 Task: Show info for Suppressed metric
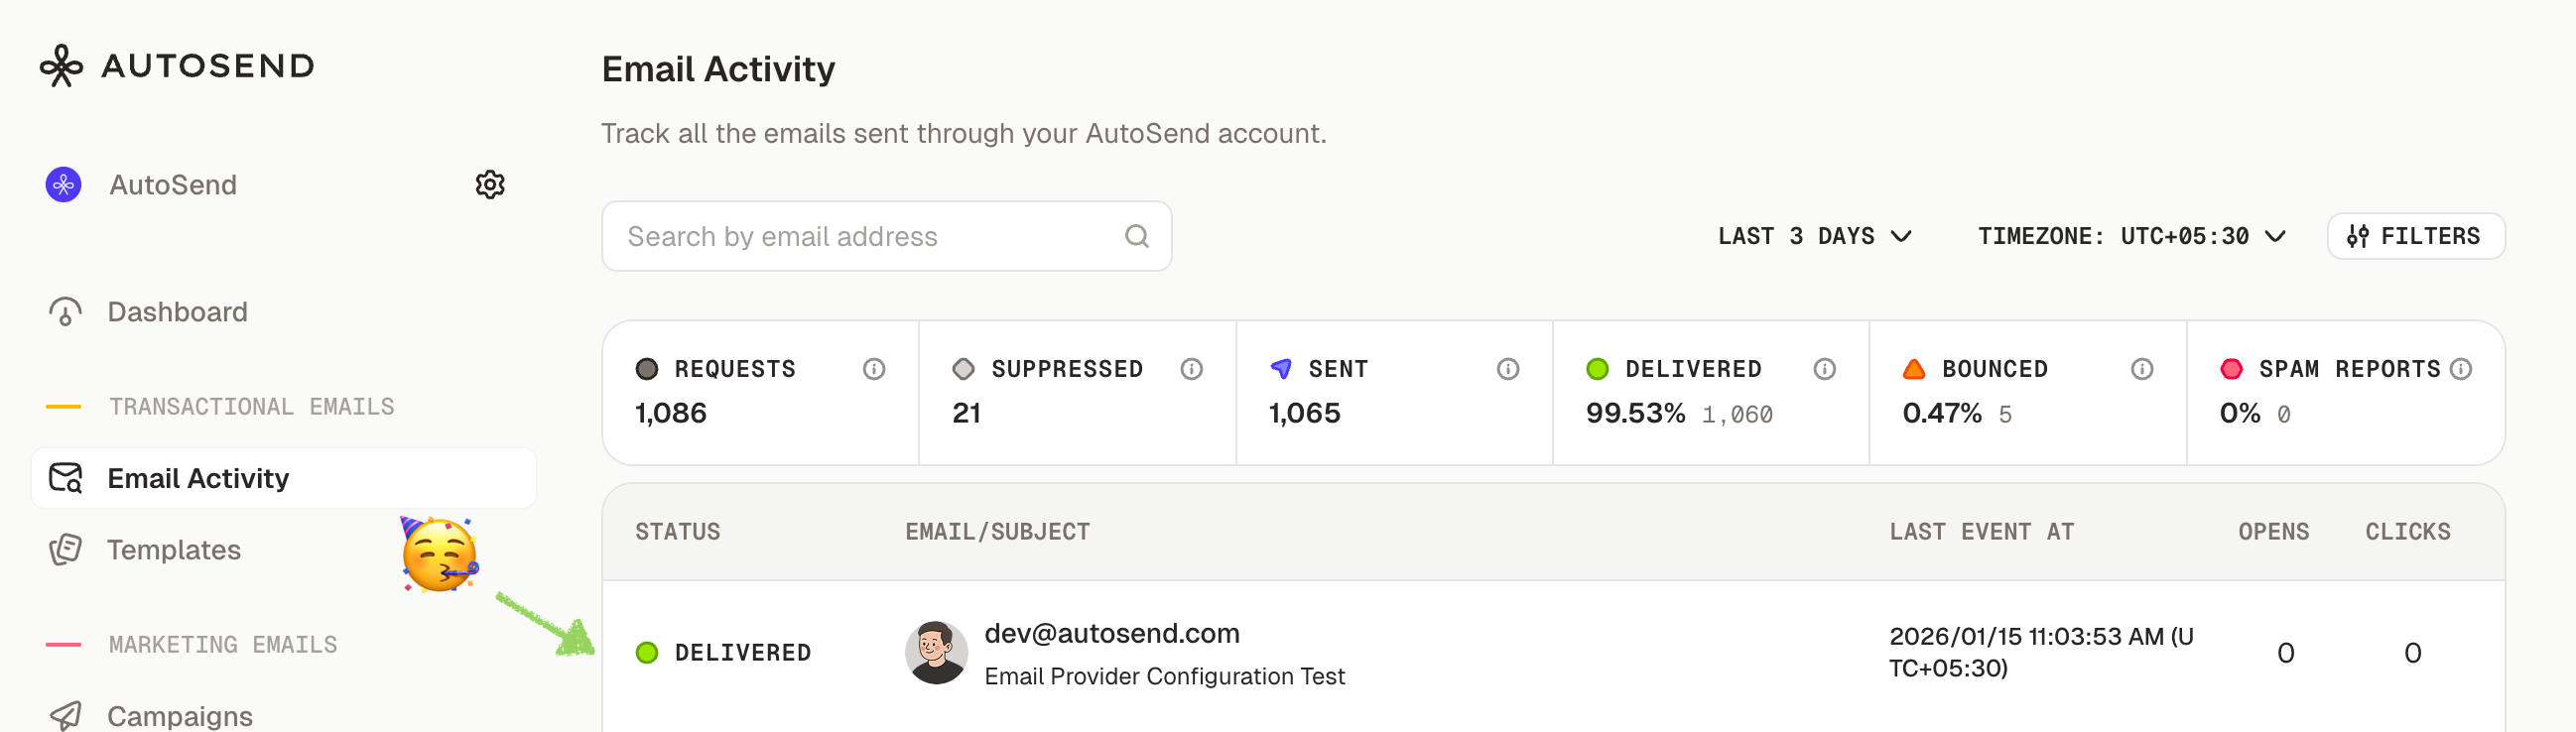point(1191,369)
